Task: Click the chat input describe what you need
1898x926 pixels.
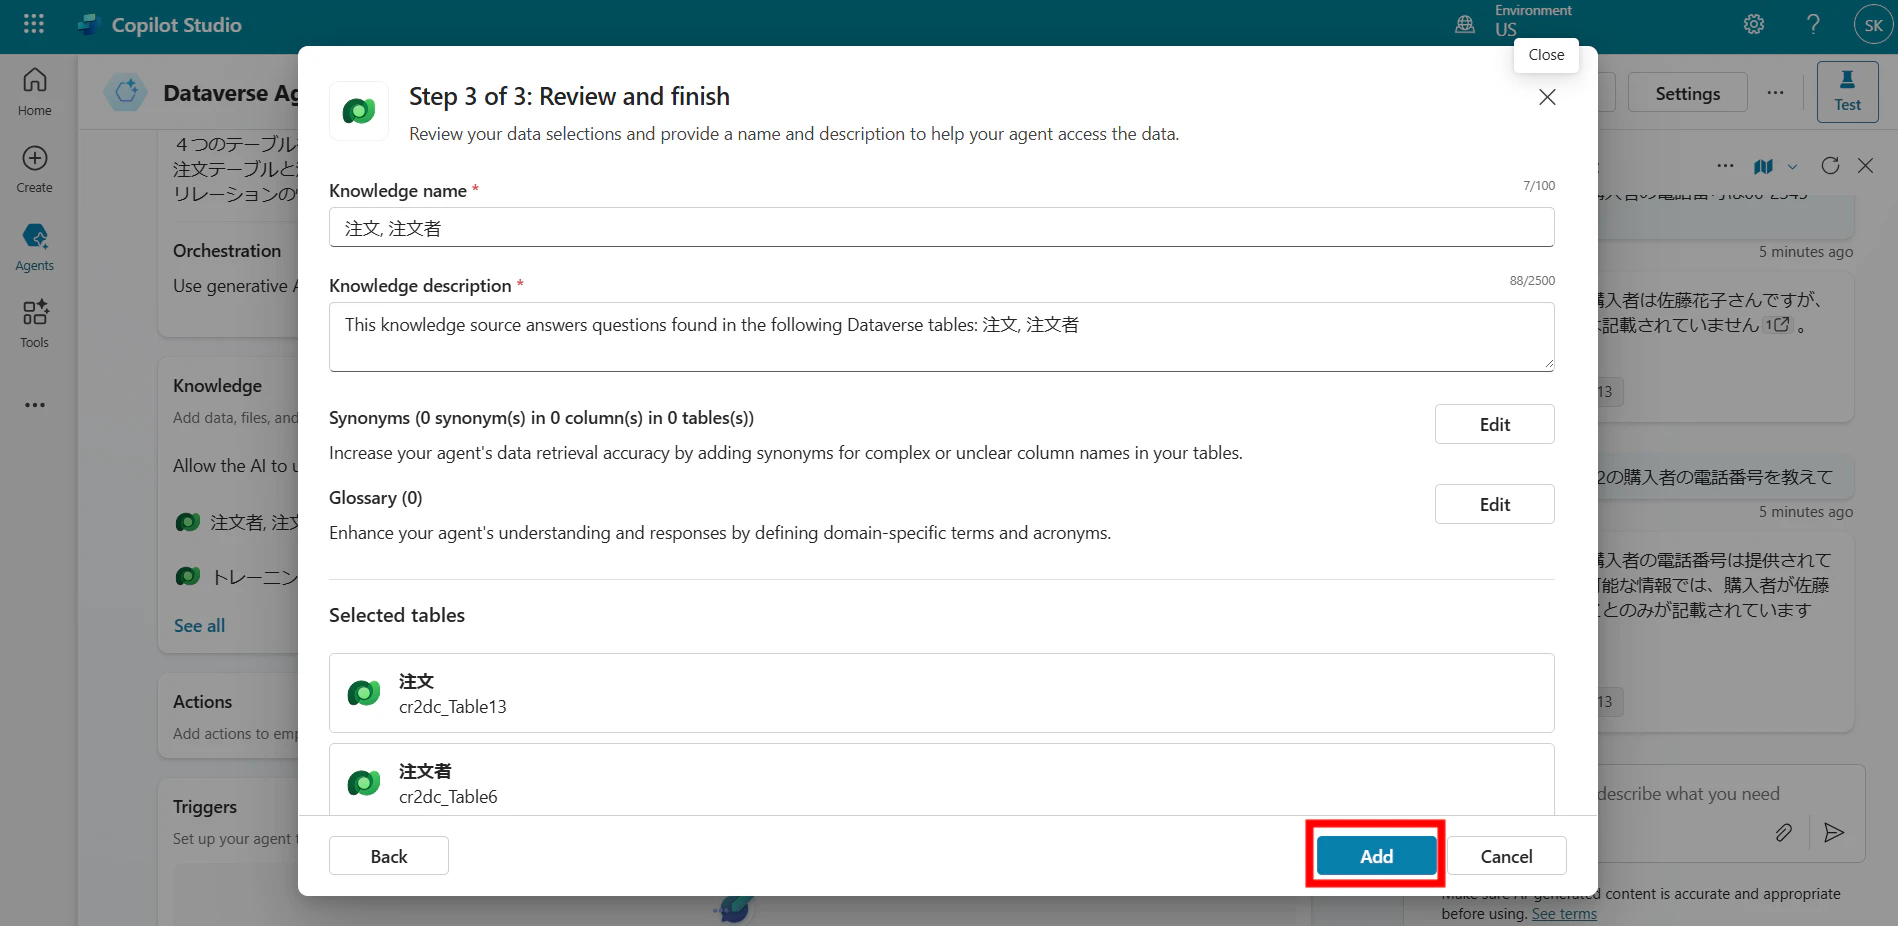Action: point(1690,794)
